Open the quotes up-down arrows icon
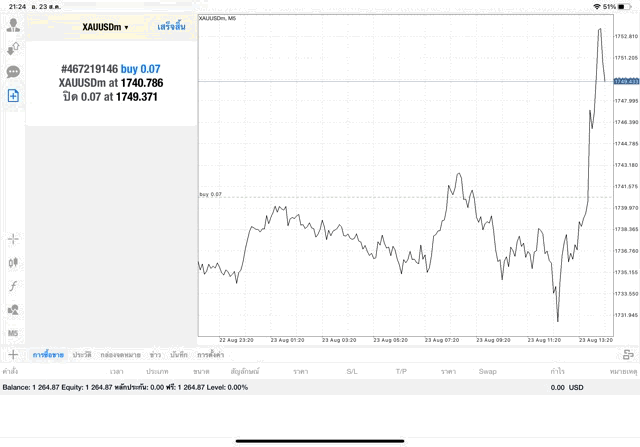Image resolution: width=640 pixels, height=447 pixels. (x=13, y=49)
